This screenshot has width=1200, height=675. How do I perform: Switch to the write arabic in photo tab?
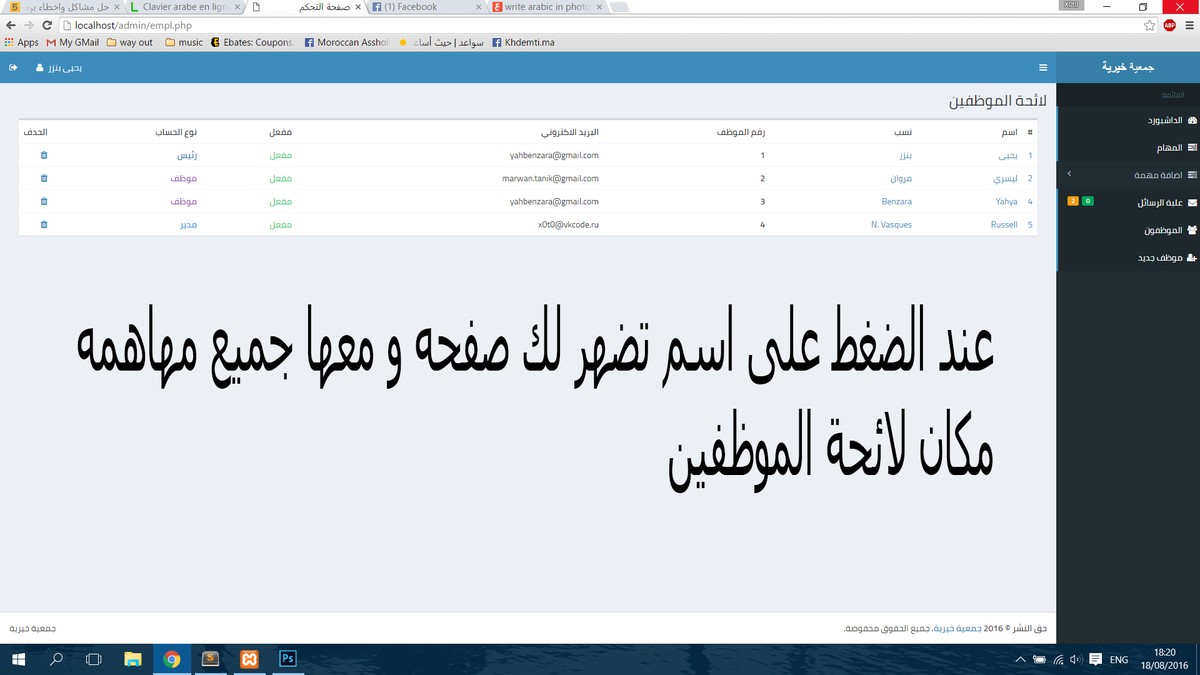pyautogui.click(x=545, y=7)
